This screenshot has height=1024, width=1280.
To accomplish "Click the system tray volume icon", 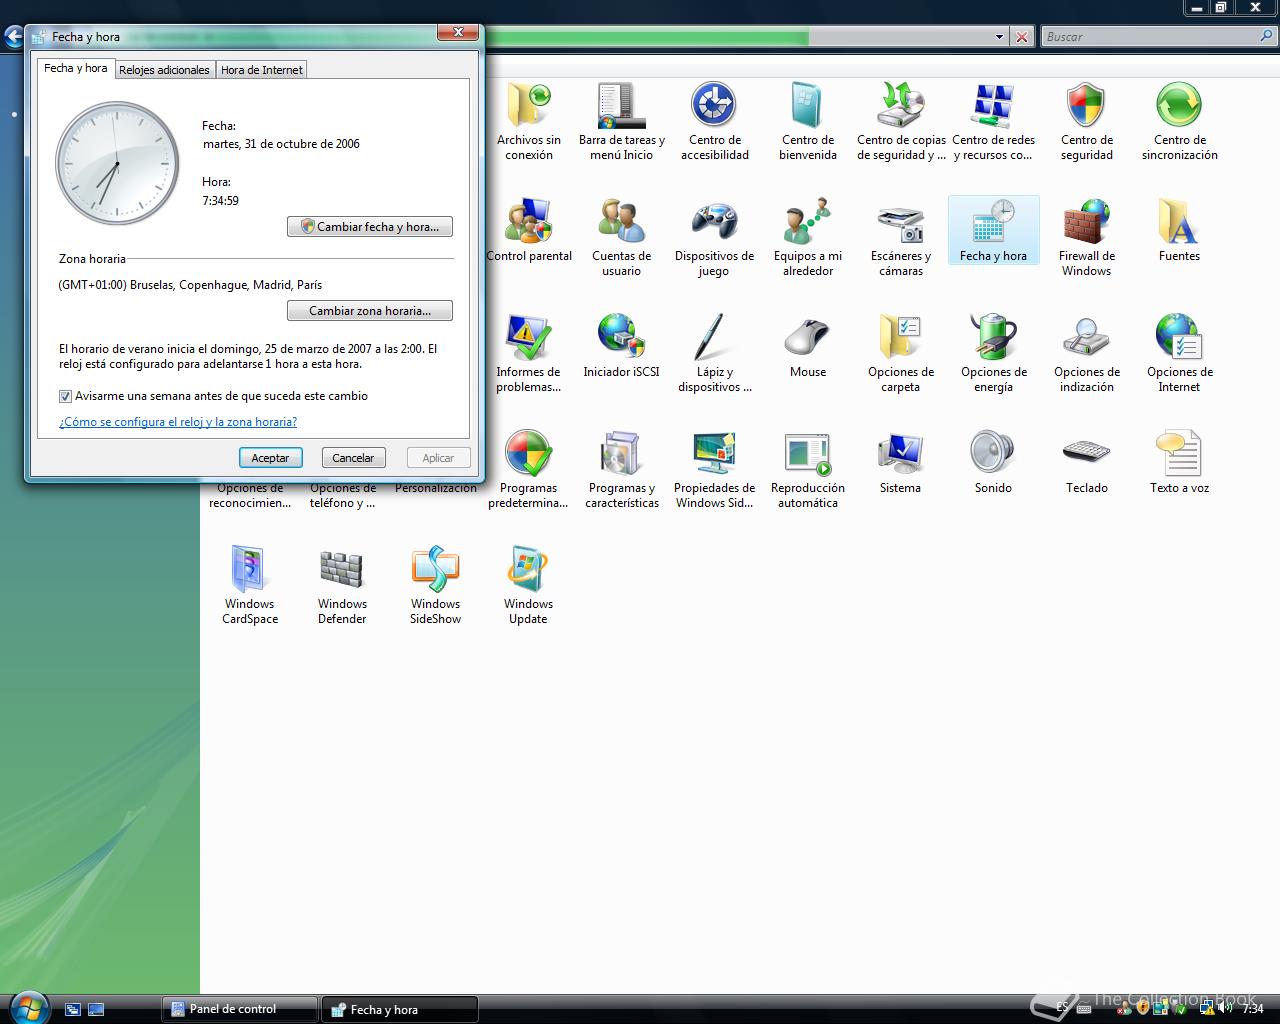I will (x=1224, y=1008).
